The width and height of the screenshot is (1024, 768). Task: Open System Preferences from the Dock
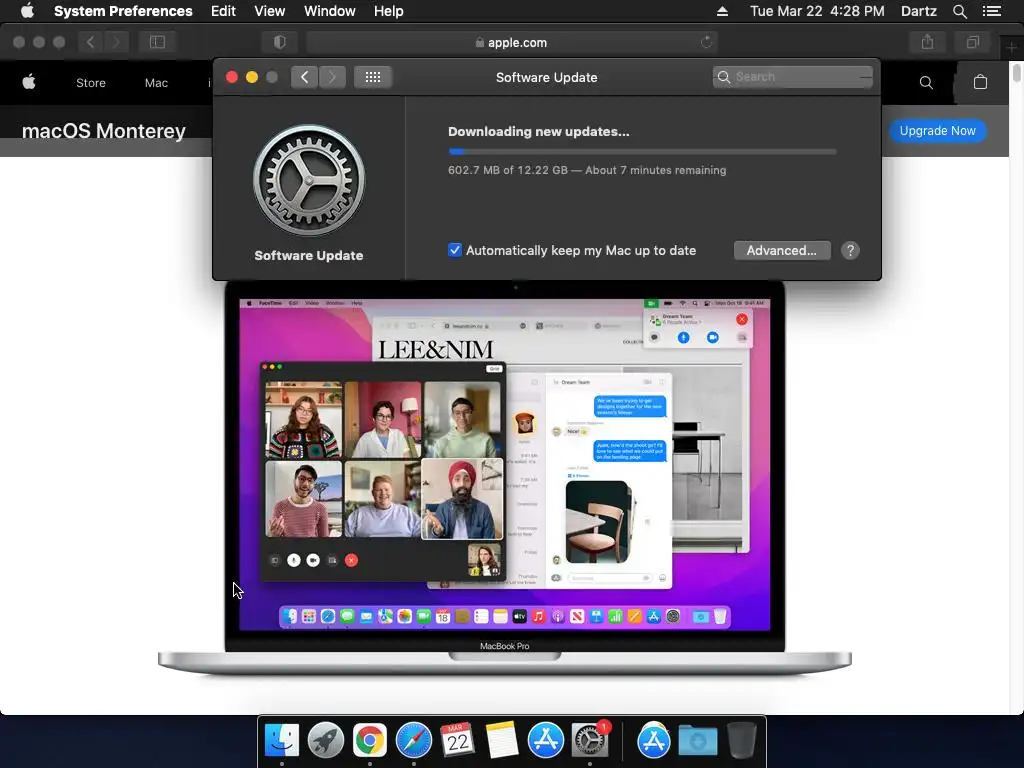pos(590,741)
